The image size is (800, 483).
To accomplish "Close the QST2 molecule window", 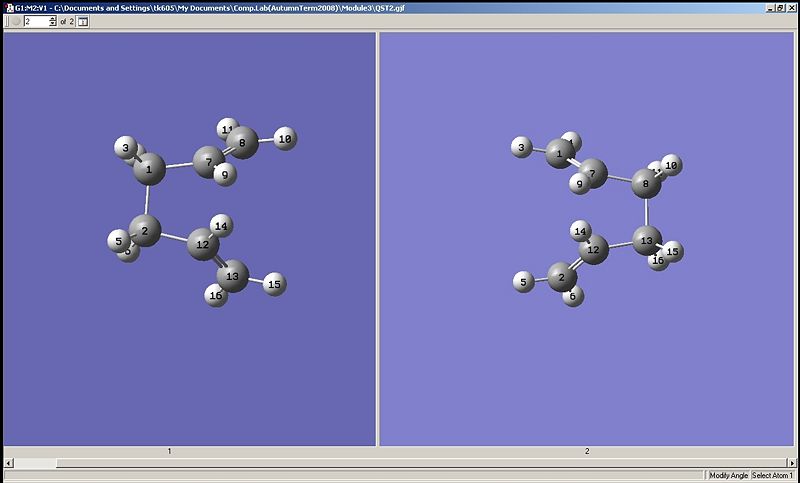I will 791,7.
